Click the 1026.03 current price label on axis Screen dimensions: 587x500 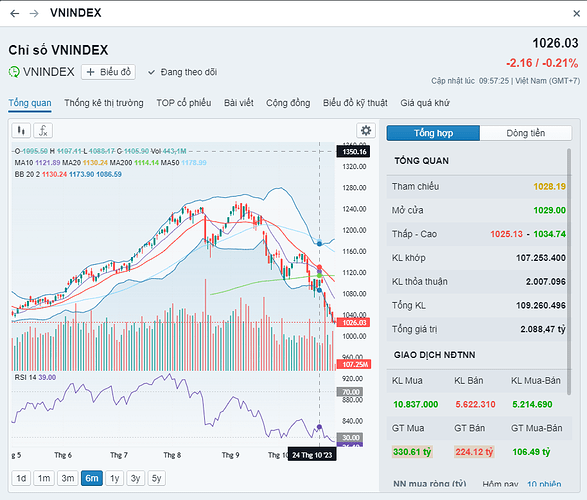[354, 323]
